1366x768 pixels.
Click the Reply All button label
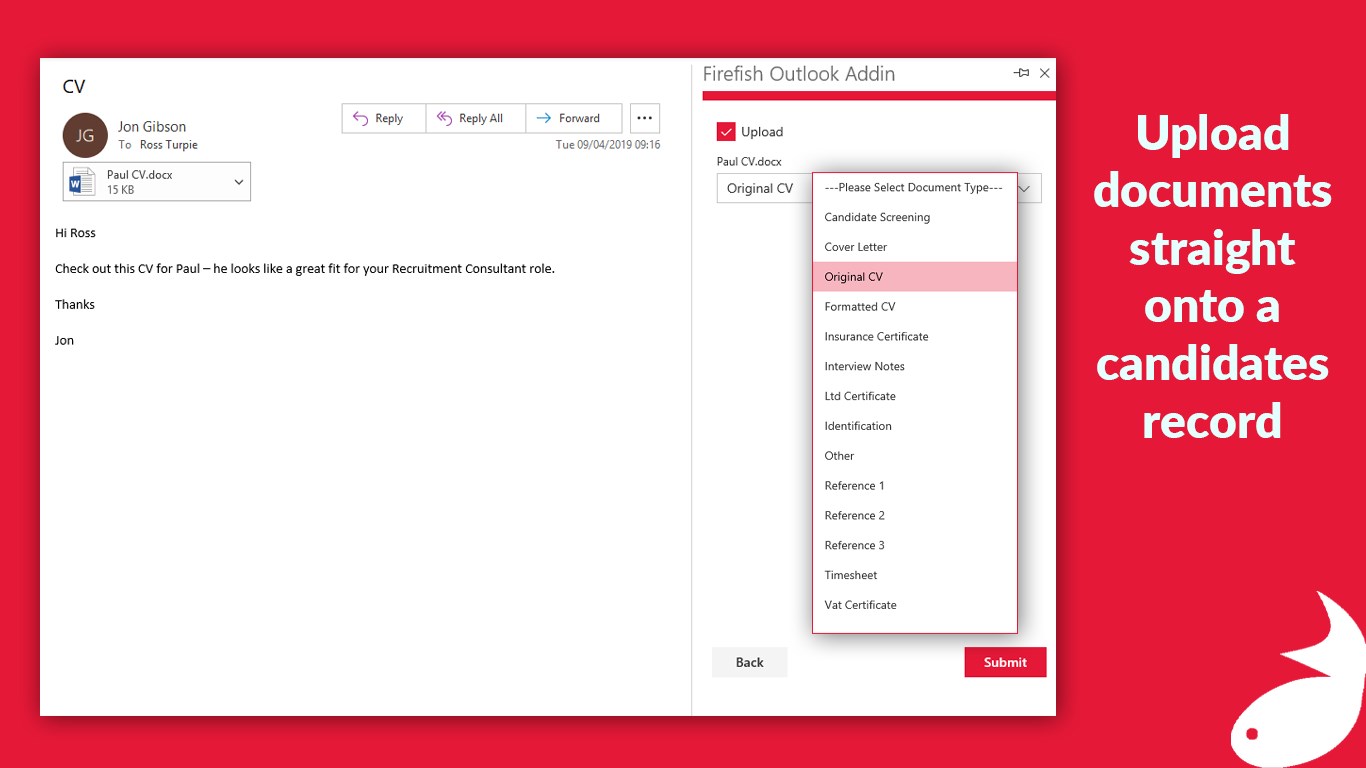coord(481,118)
